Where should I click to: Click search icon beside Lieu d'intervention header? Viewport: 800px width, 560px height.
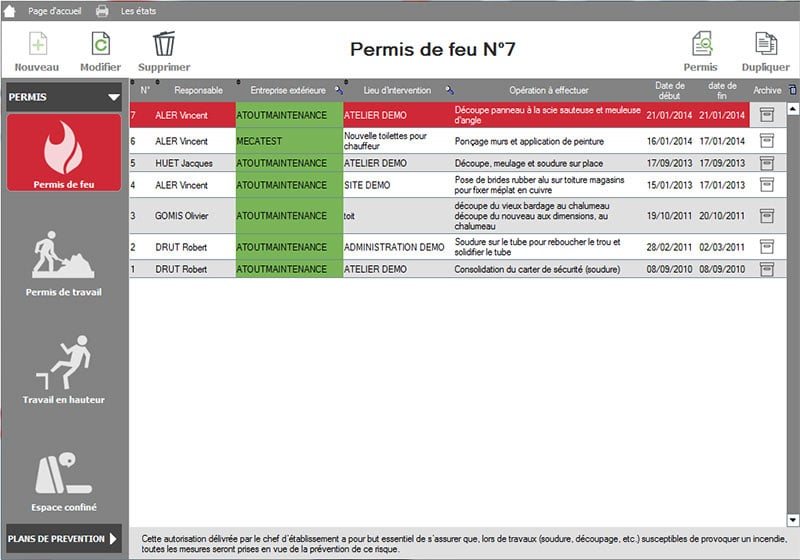click(x=449, y=90)
